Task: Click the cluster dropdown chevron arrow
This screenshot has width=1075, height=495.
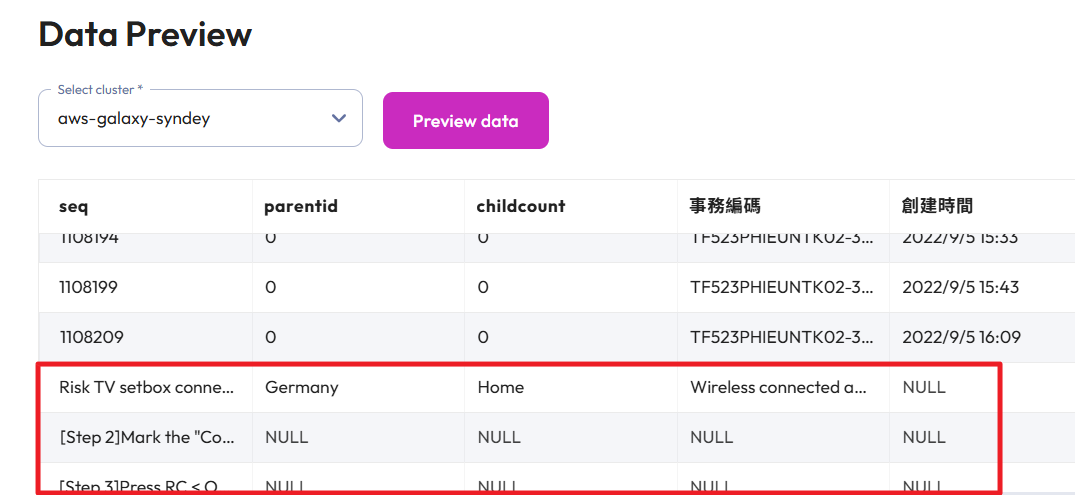Action: click(x=339, y=118)
